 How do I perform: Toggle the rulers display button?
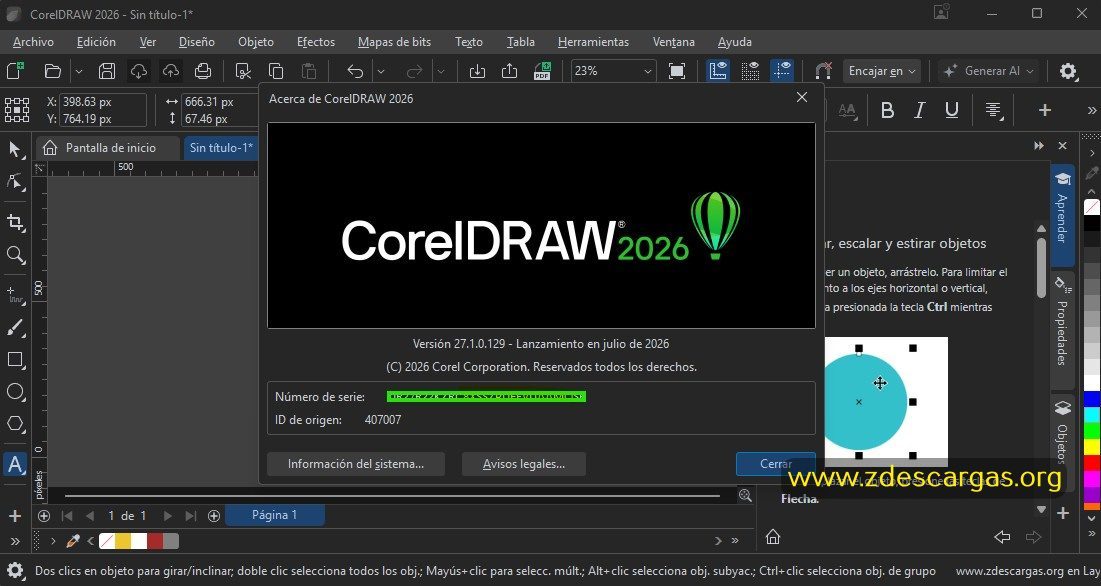point(718,71)
